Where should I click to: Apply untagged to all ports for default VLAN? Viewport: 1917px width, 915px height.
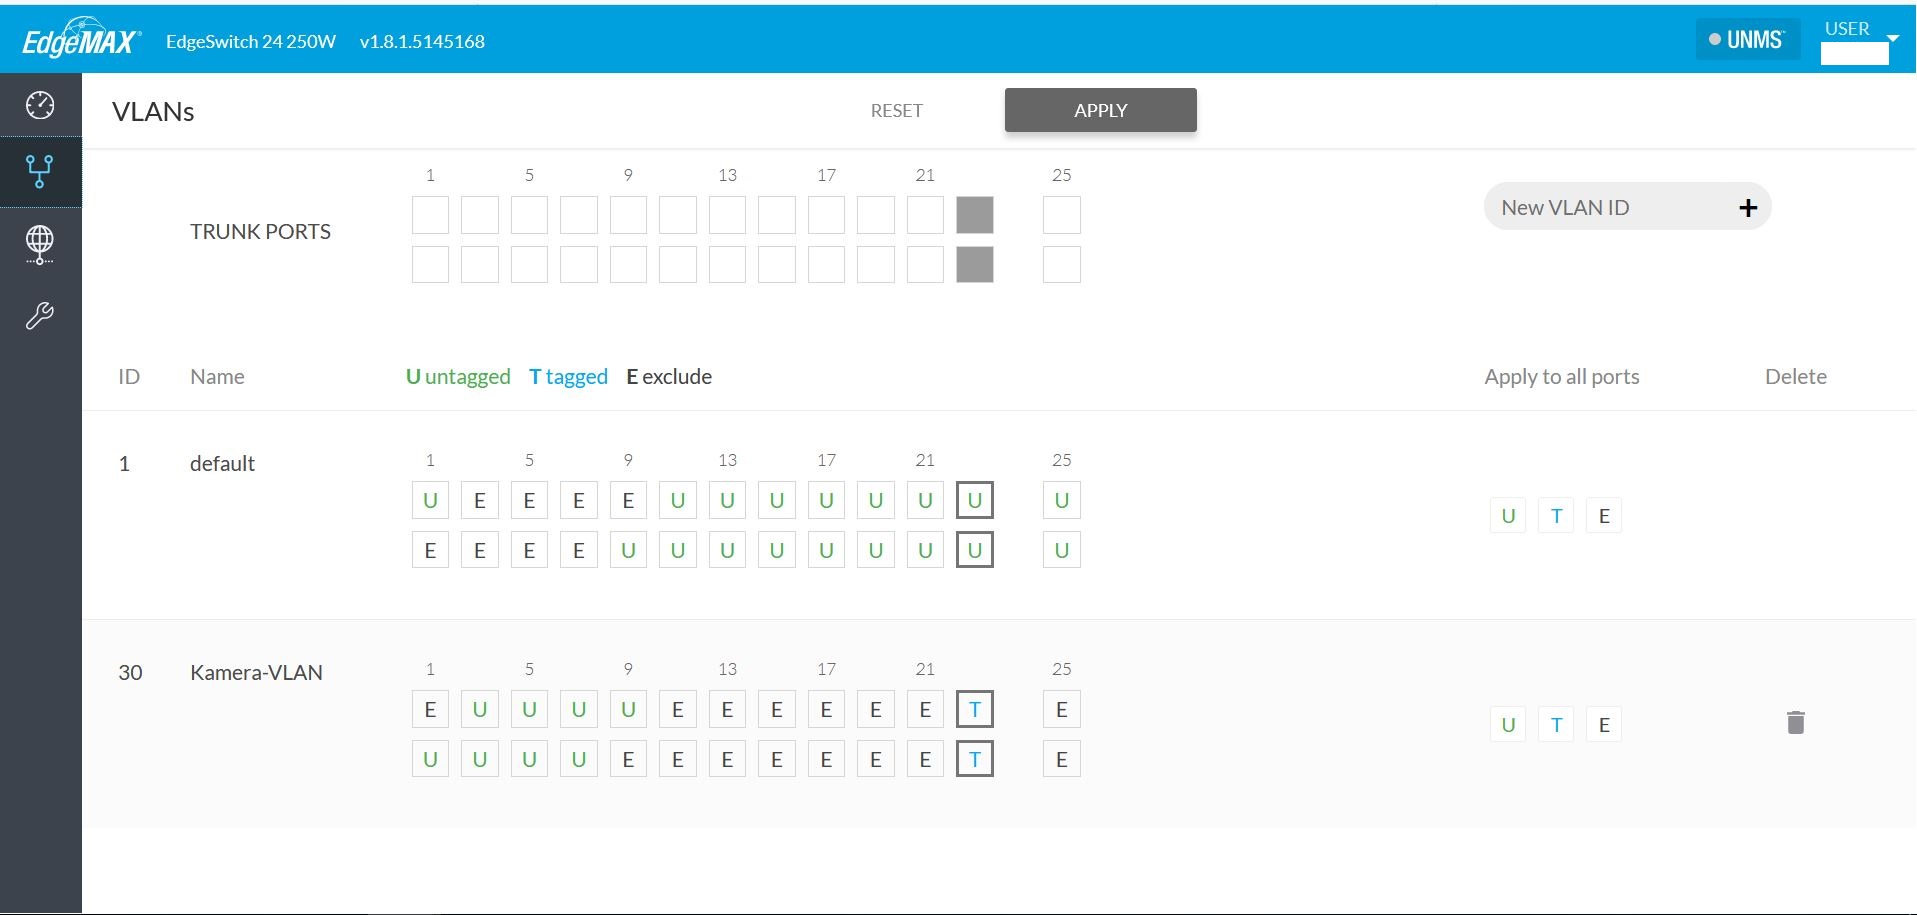point(1508,516)
